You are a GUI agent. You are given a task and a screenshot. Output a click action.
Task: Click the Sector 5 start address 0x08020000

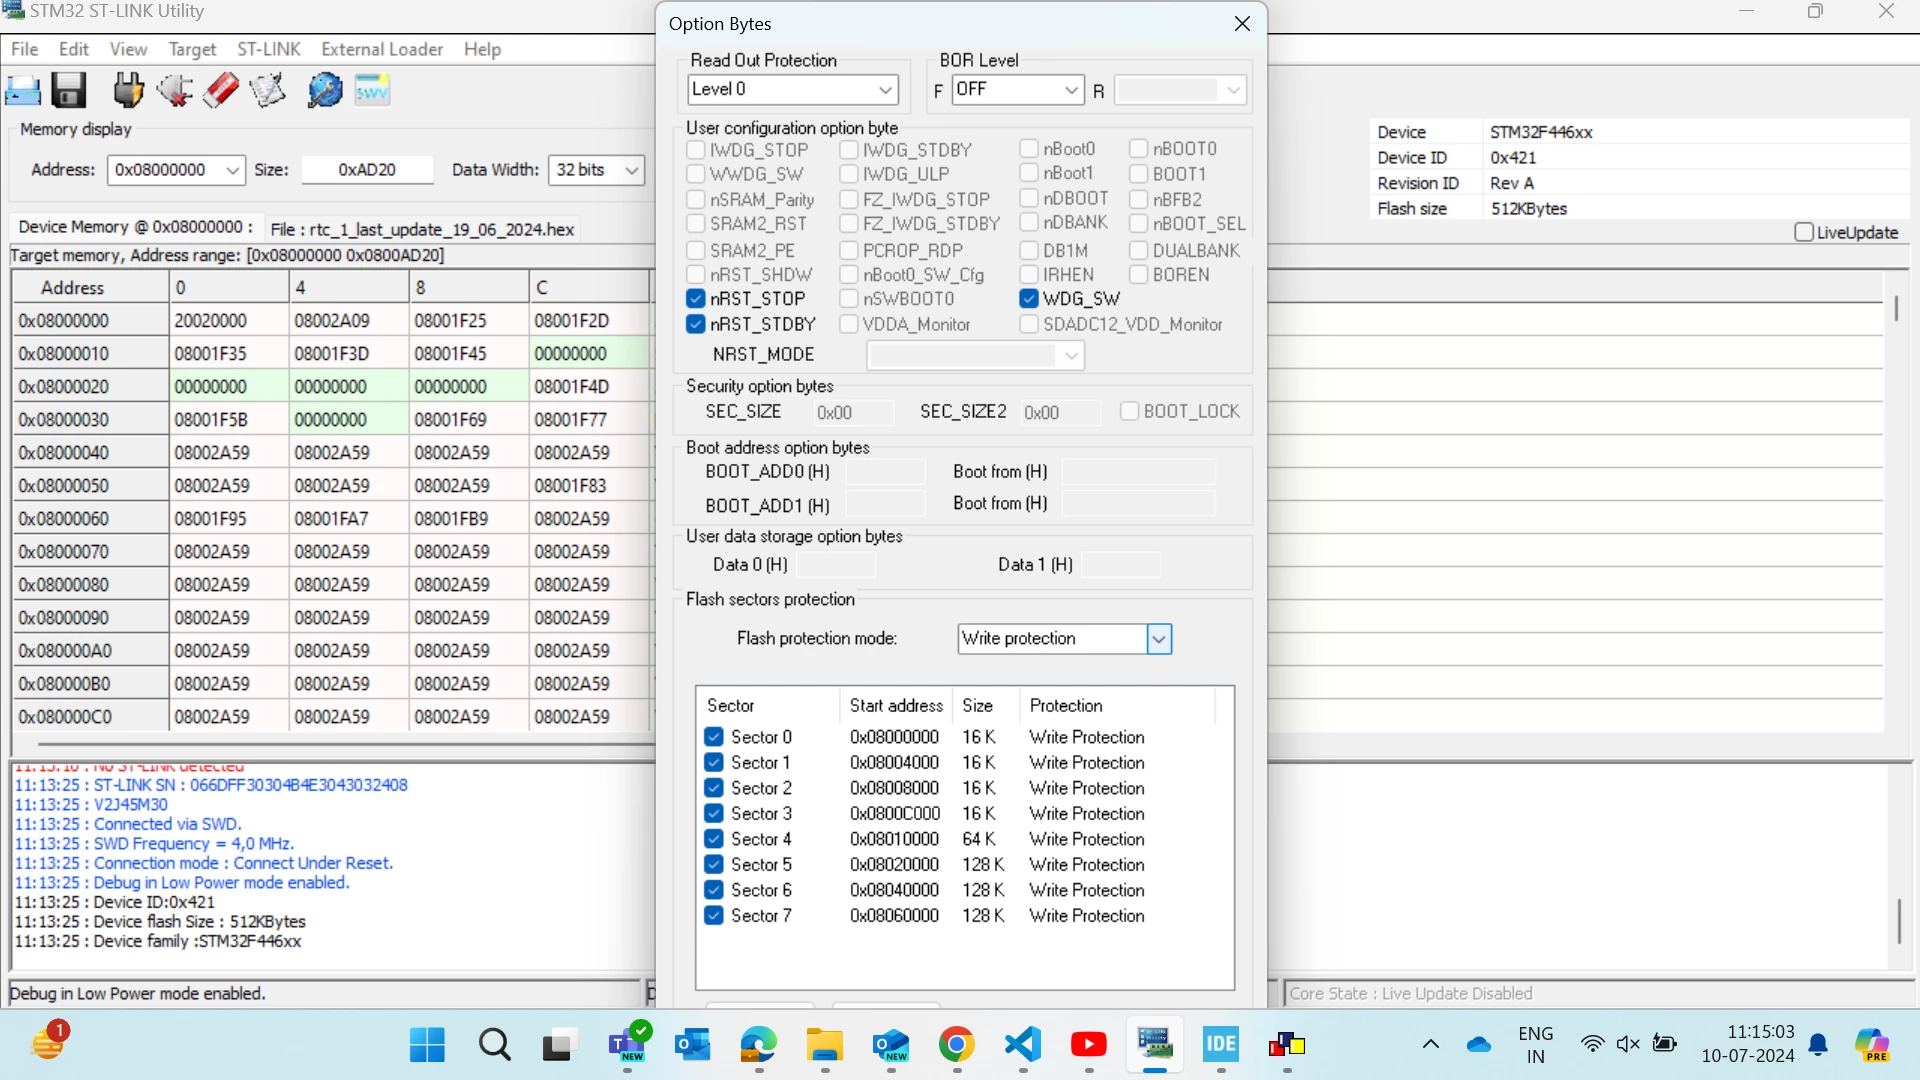894,865
